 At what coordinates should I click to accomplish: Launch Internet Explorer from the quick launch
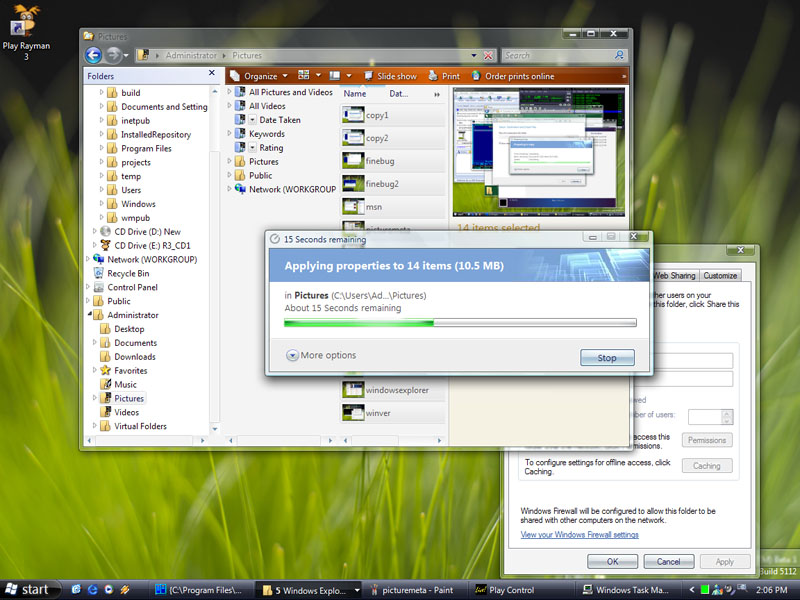tap(92, 590)
